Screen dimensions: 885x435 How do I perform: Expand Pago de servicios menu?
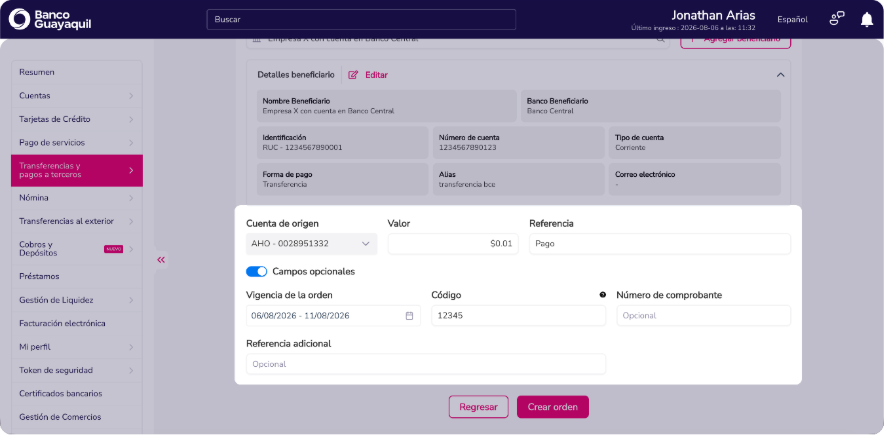[x=77, y=143]
